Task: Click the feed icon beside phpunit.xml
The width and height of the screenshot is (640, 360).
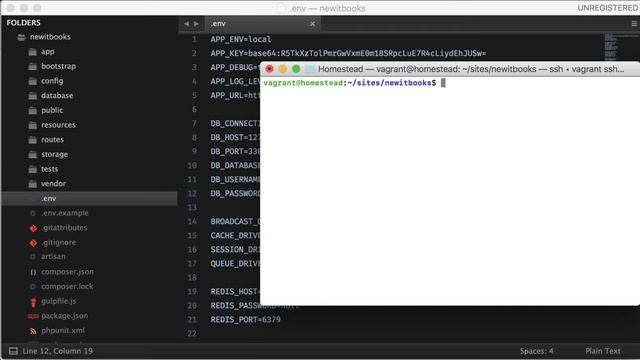Action: [33, 331]
